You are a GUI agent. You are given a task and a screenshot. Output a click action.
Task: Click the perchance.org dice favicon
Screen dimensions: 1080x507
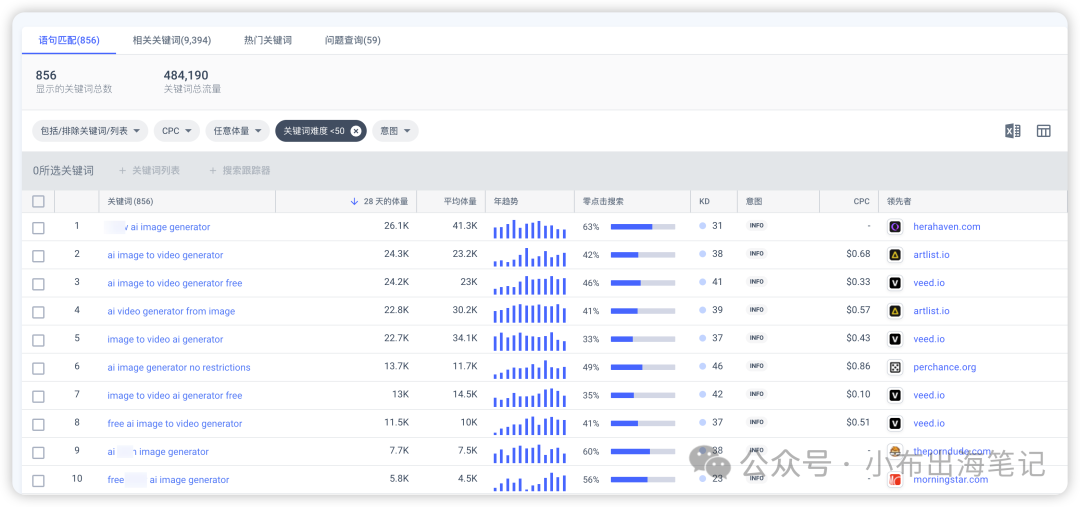tap(895, 367)
